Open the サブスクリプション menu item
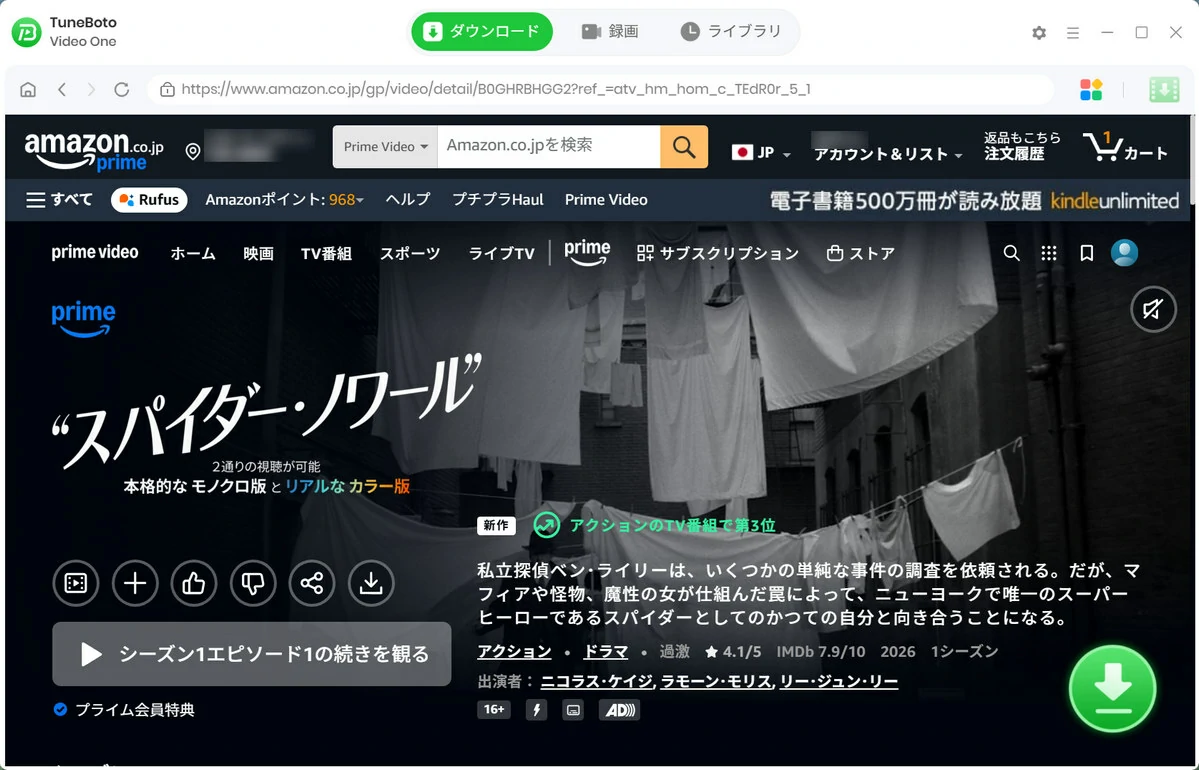The image size is (1199, 770). (x=717, y=254)
